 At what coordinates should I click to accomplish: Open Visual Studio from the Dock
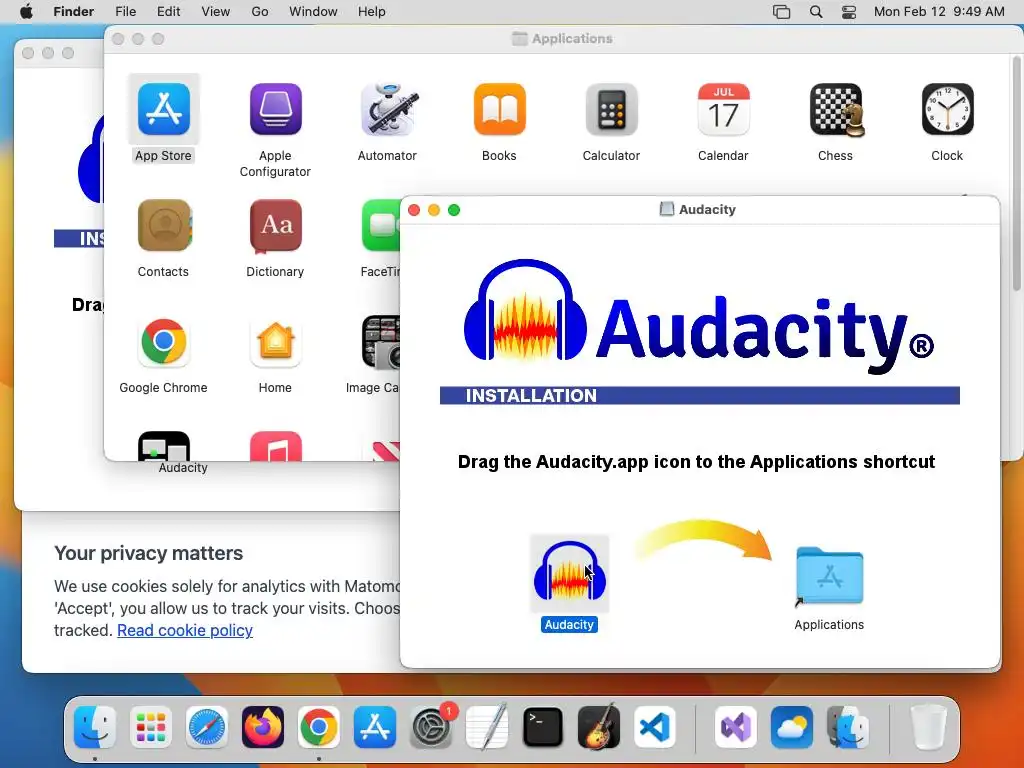click(x=736, y=727)
